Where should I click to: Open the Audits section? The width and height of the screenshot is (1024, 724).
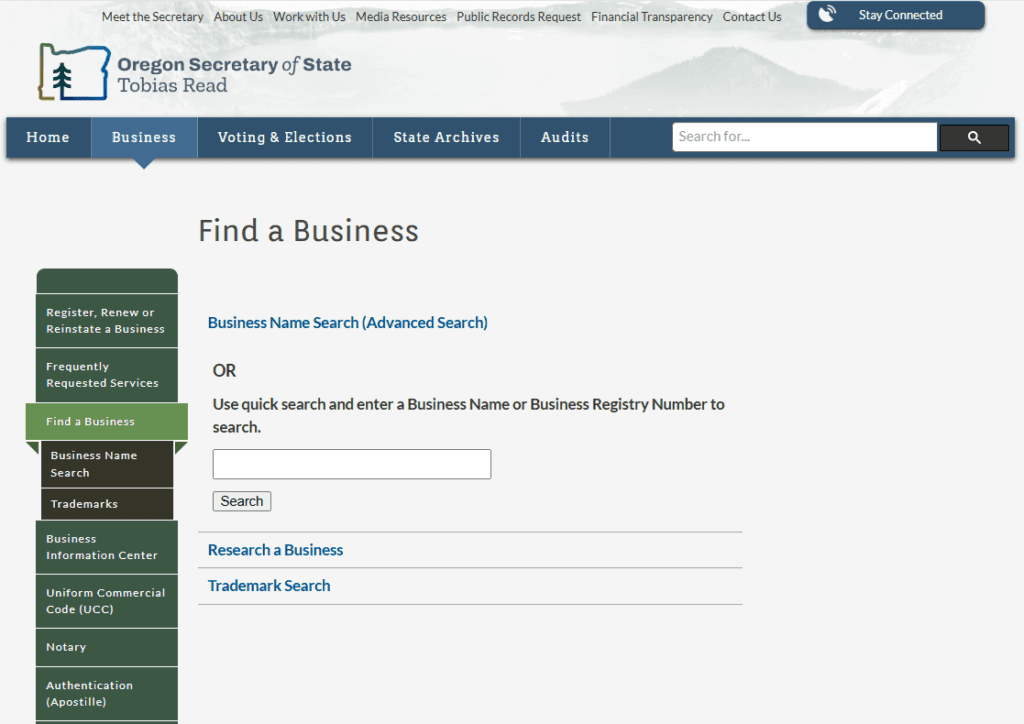click(564, 137)
